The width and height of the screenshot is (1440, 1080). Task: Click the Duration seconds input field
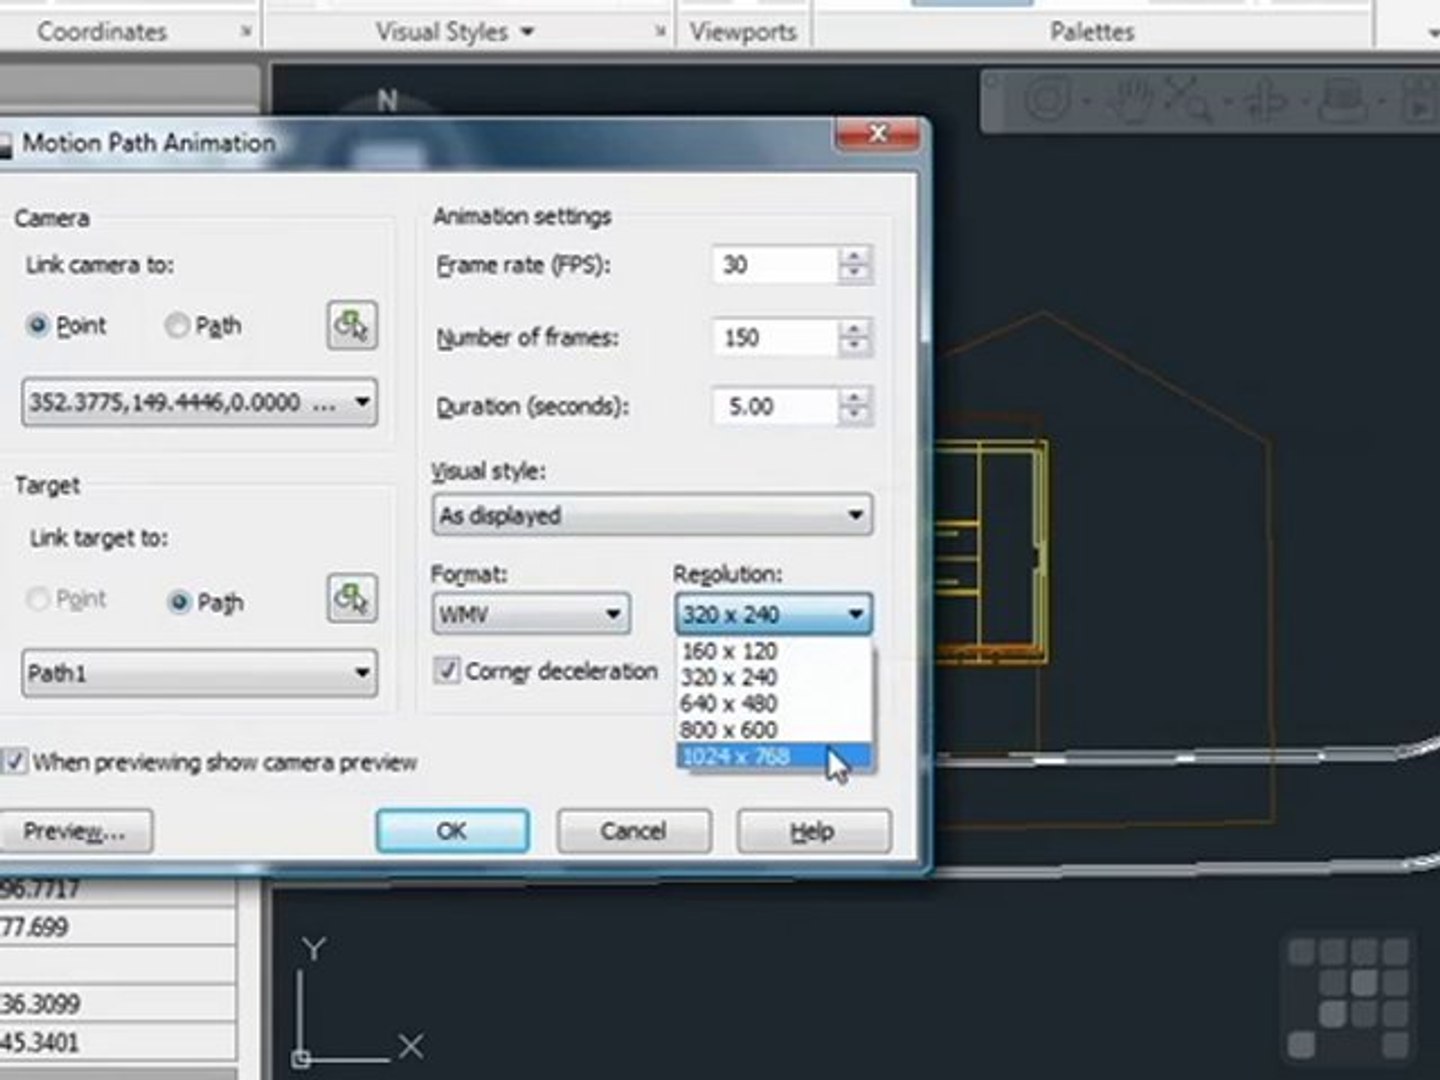click(775, 406)
